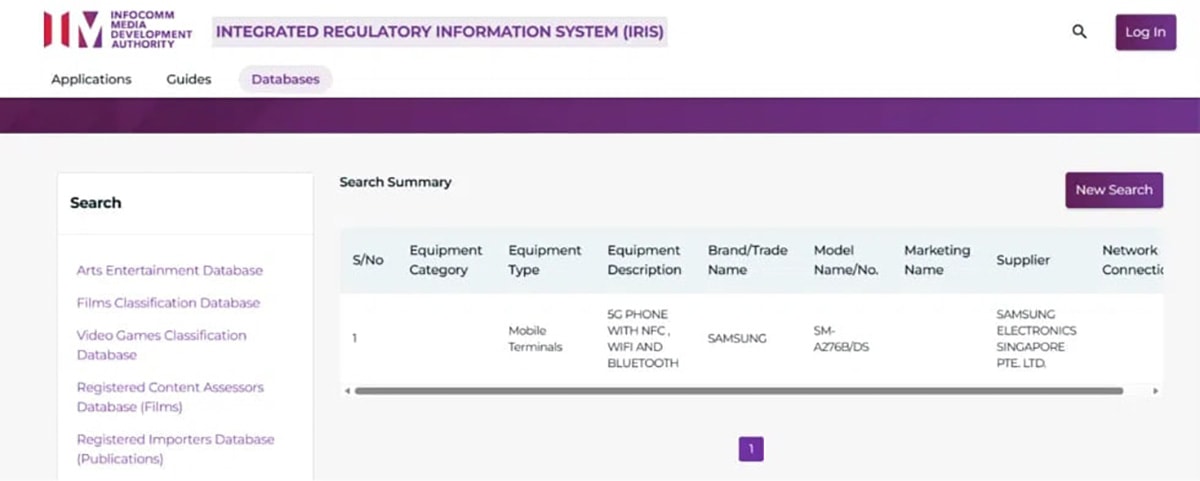Open Video Games Classification Database link
The width and height of the screenshot is (1200, 481).
161,345
